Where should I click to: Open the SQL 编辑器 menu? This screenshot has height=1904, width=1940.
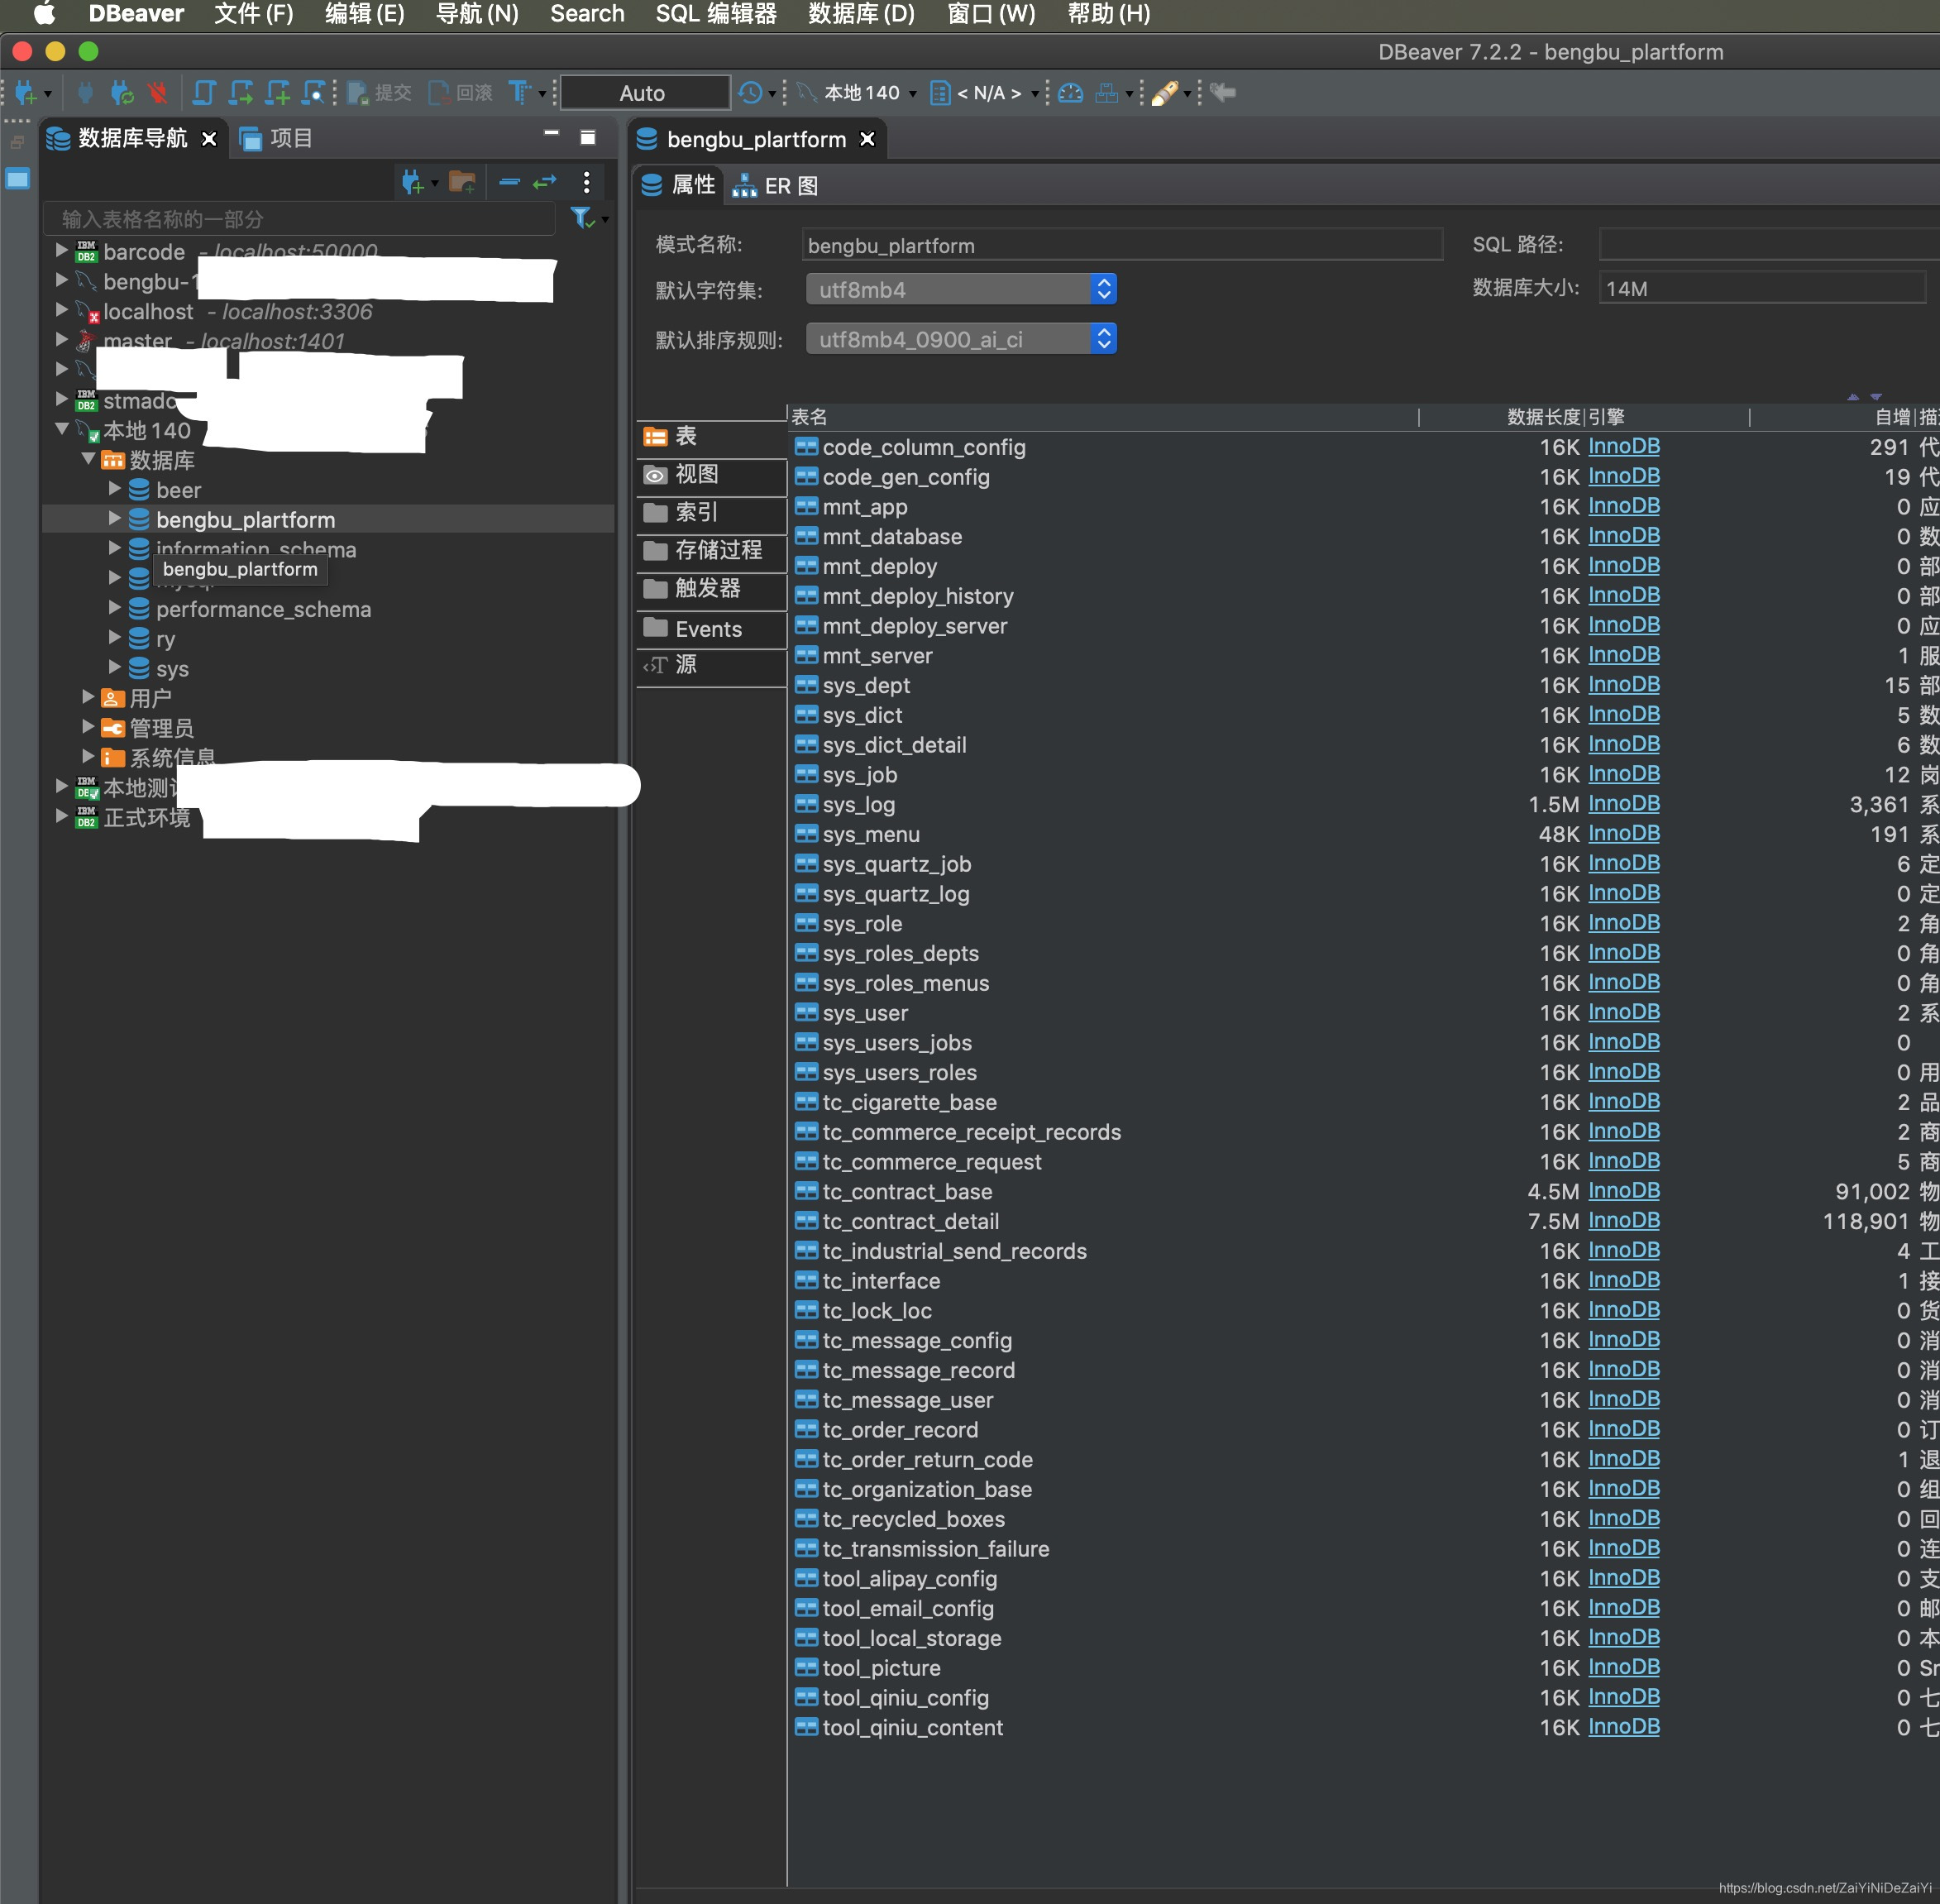point(715,14)
